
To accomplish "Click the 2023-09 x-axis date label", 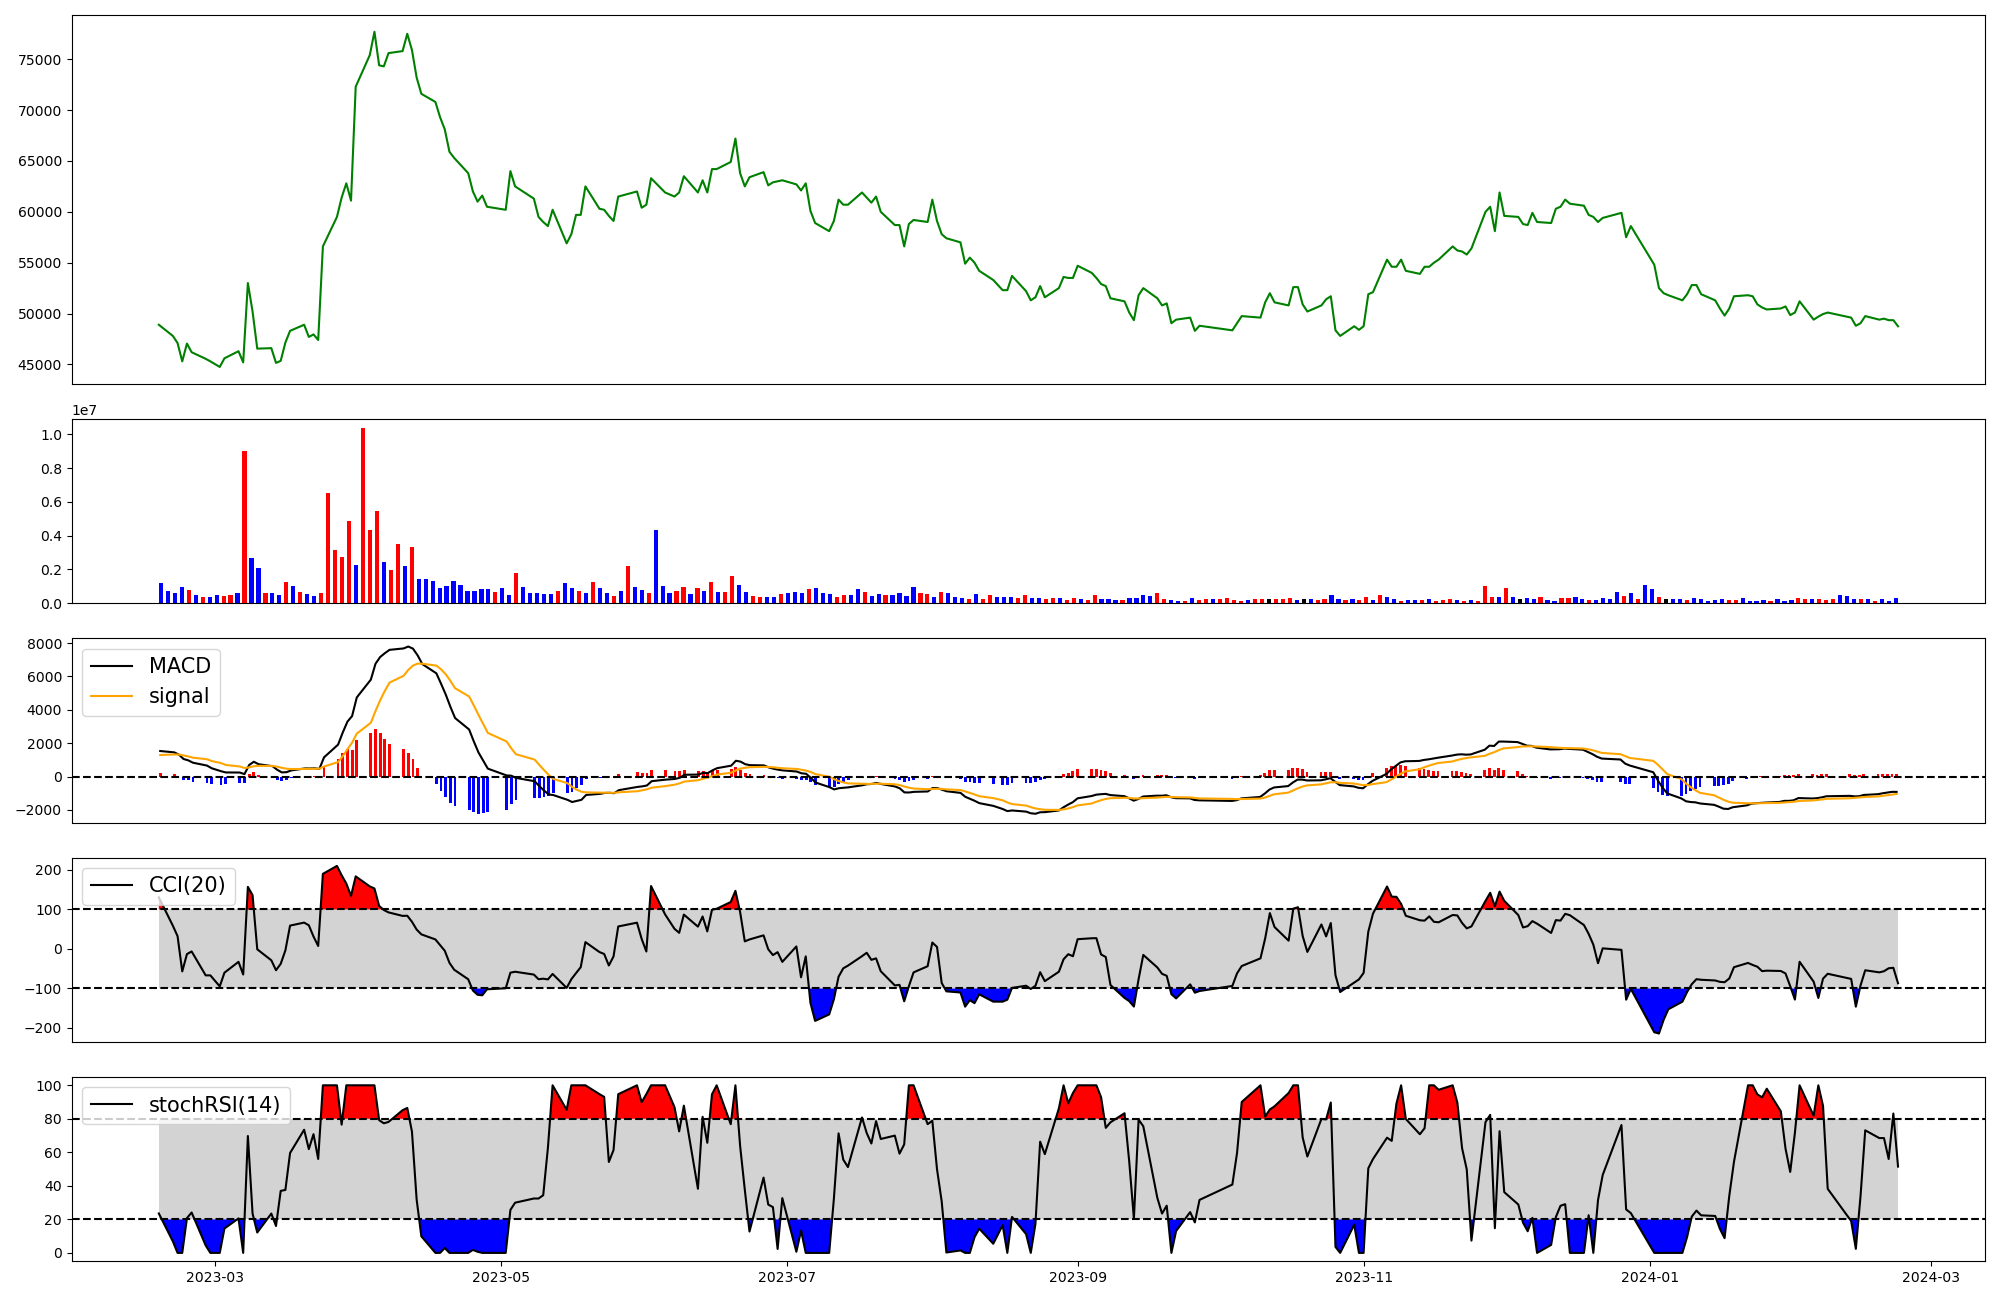I will pyautogui.click(x=1078, y=1277).
